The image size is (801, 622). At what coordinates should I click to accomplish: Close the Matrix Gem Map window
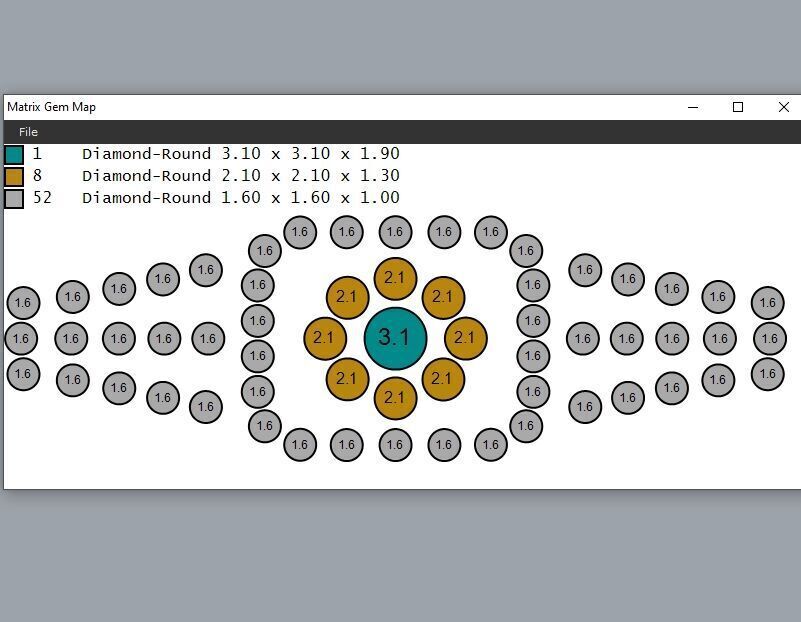click(x=784, y=107)
